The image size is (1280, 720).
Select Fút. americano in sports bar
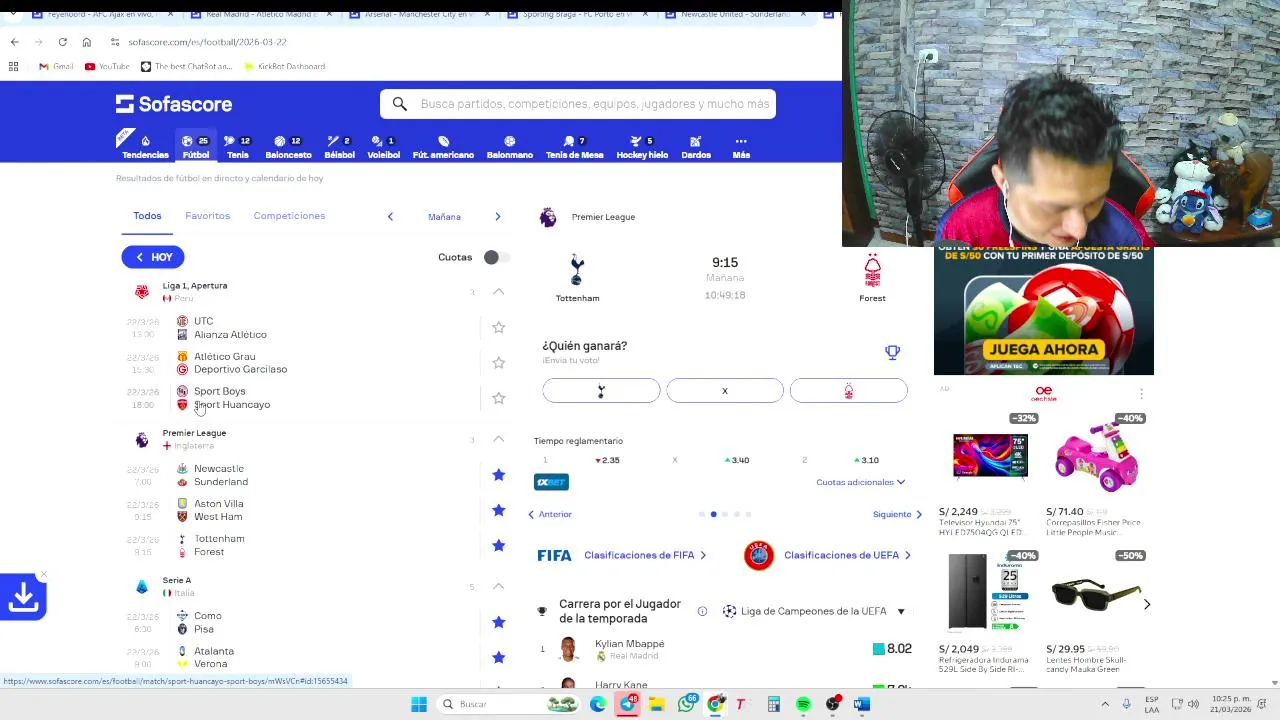443,147
